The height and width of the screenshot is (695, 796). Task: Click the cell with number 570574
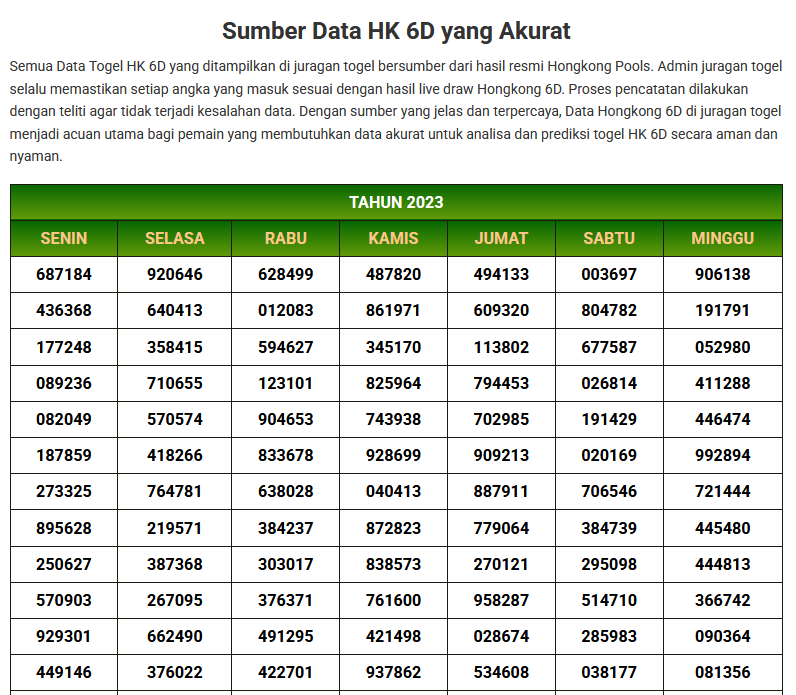(x=175, y=419)
